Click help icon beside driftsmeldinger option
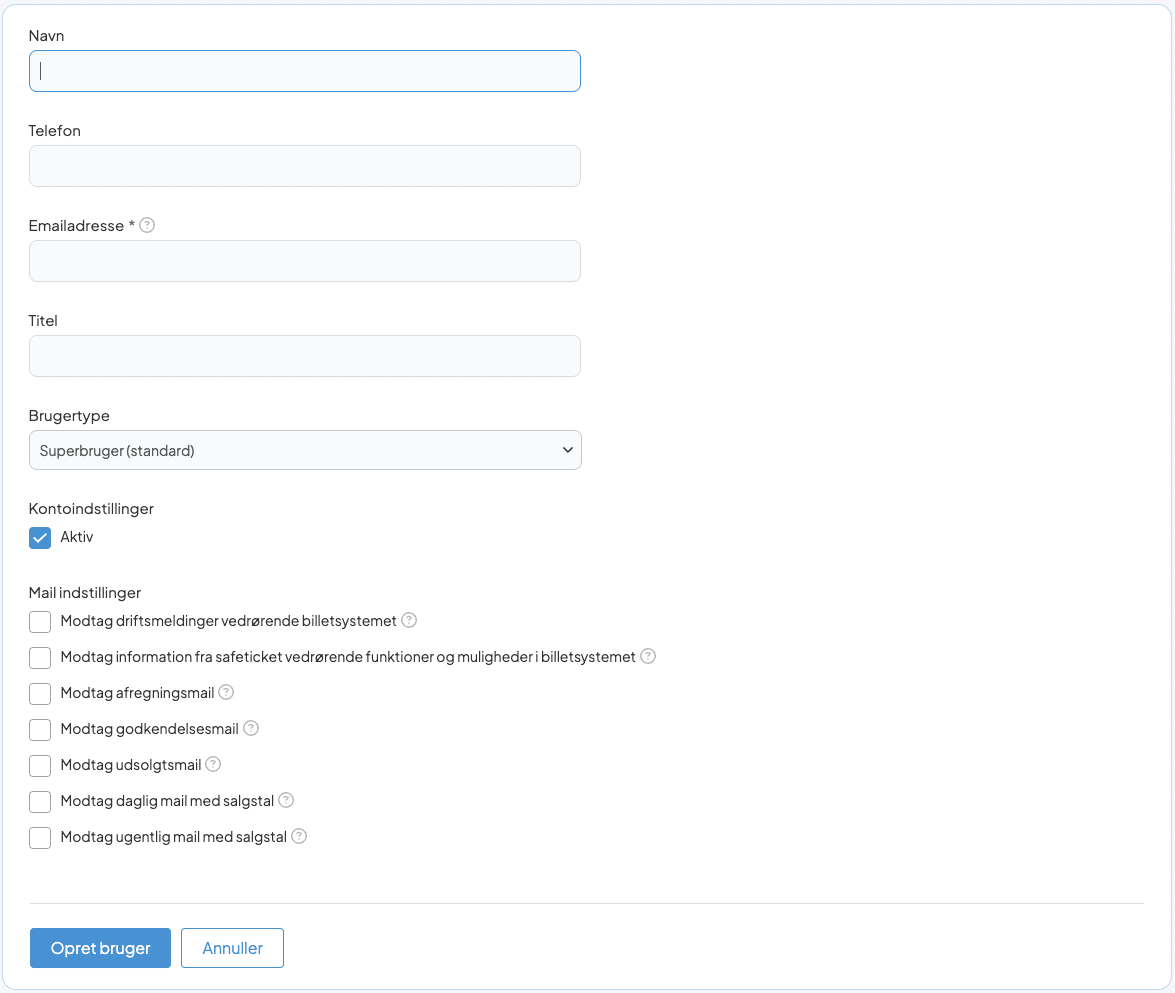Image resolution: width=1175 pixels, height=993 pixels. click(409, 620)
